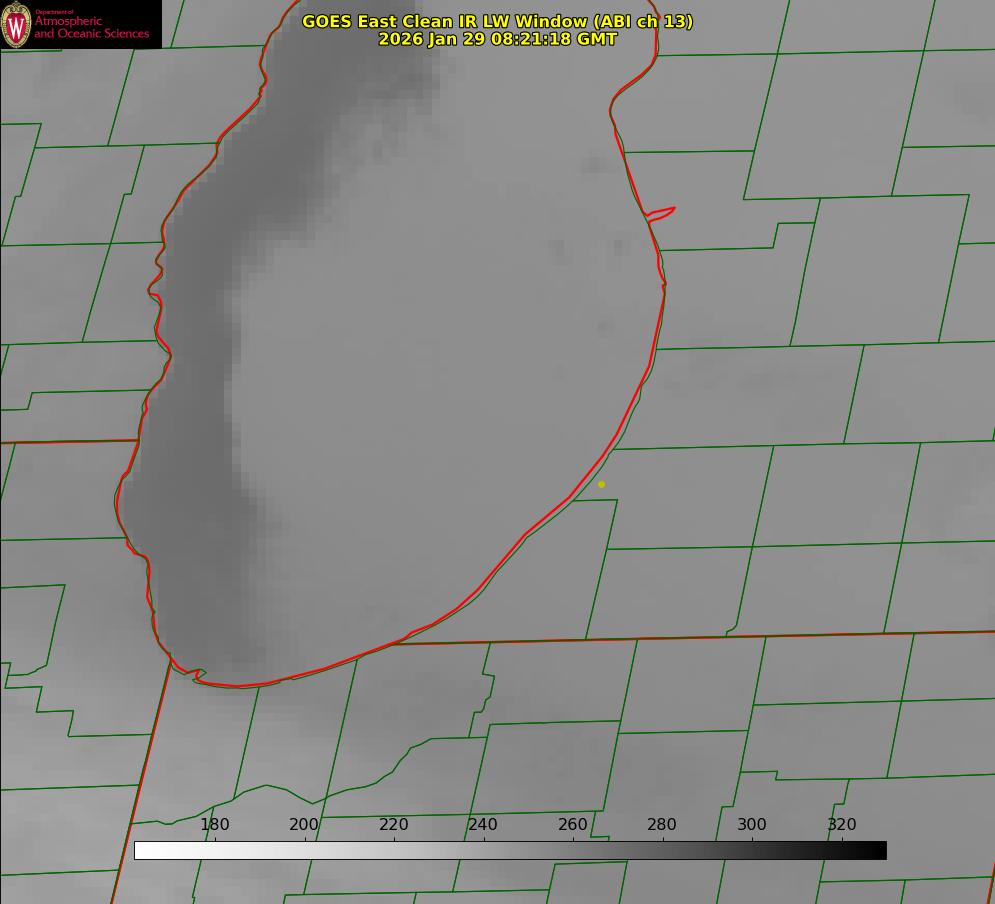Click the 320 label on the colorbar
This screenshot has width=995, height=904.
click(842, 825)
